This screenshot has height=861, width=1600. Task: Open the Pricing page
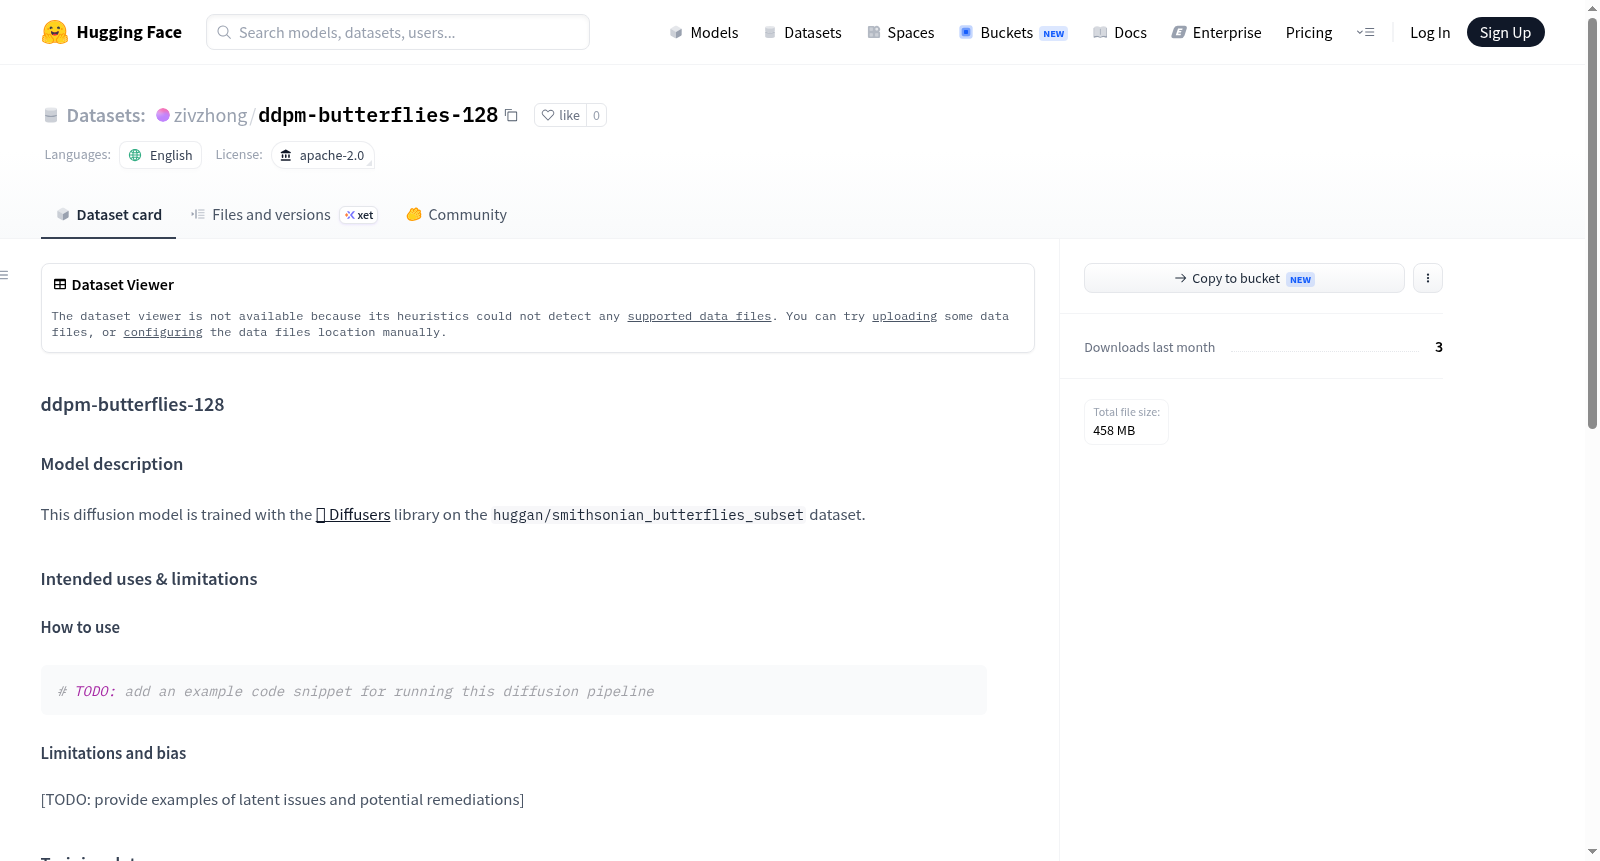pos(1309,32)
